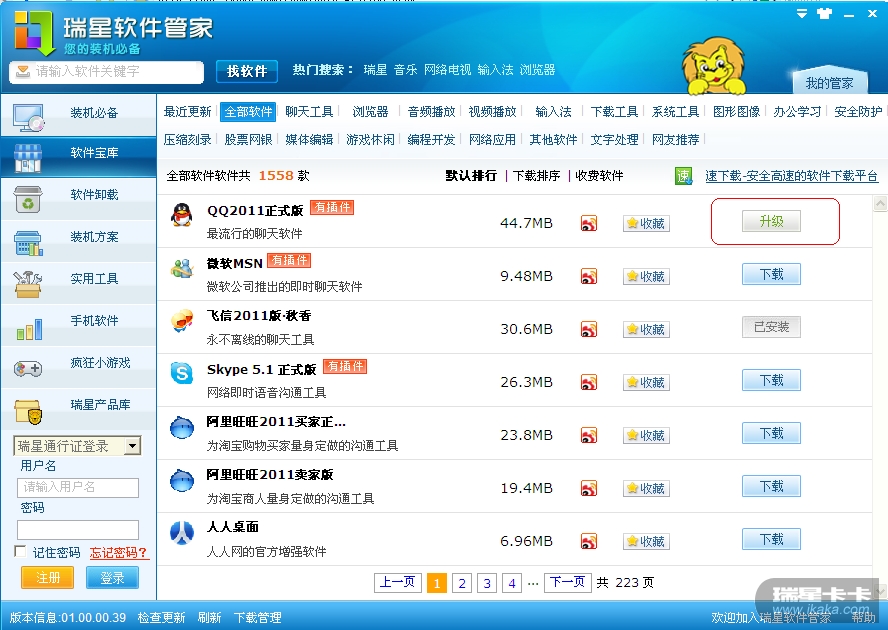This screenshot has height=630, width=888.
Task: Click the 找软件 search button
Action: coord(247,71)
